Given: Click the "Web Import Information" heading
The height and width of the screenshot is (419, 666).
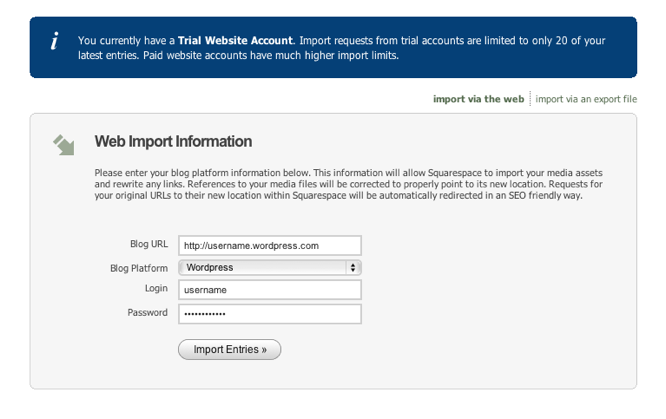Looking at the screenshot, I should click(173, 142).
